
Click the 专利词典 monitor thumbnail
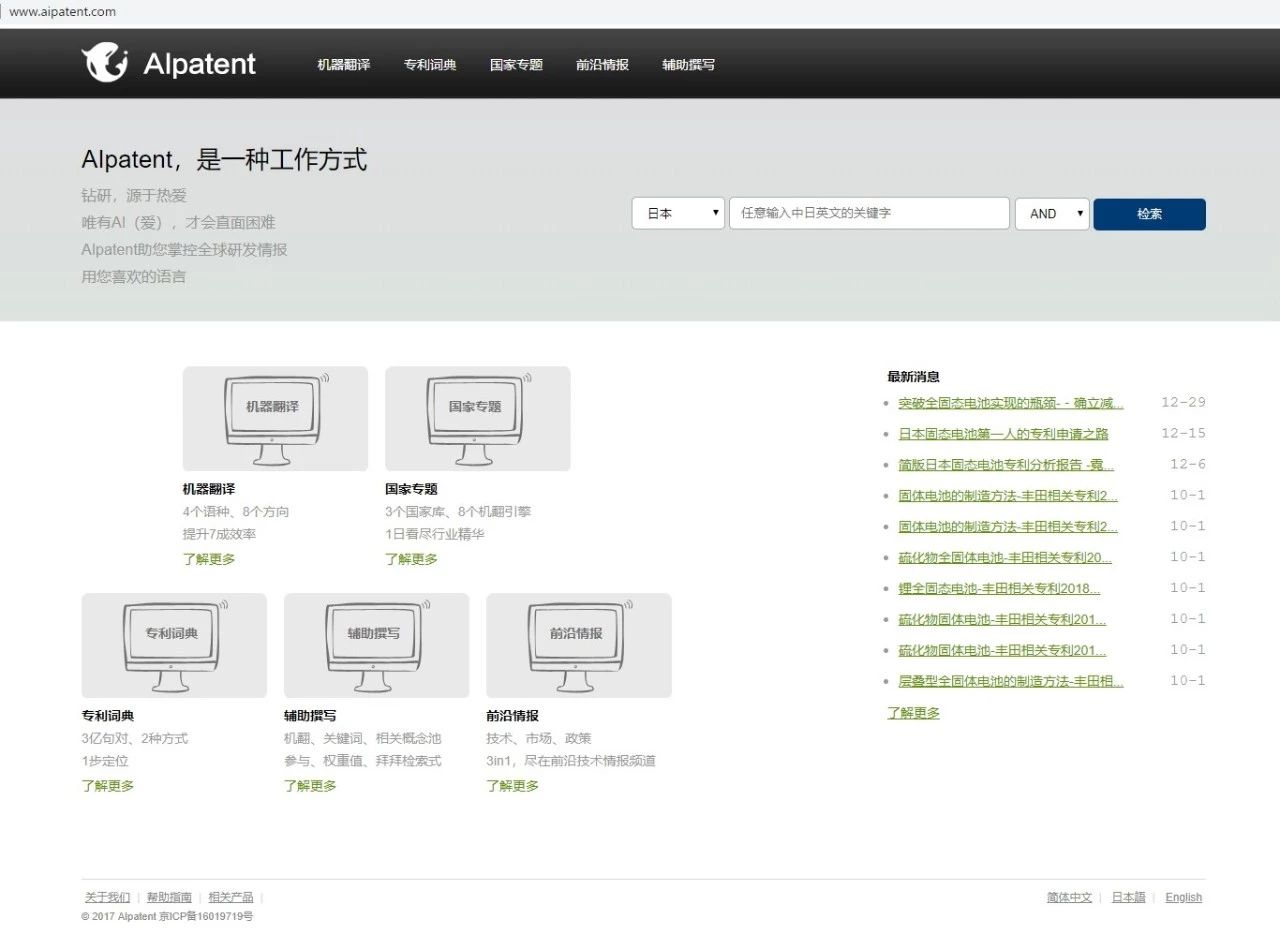click(x=174, y=645)
